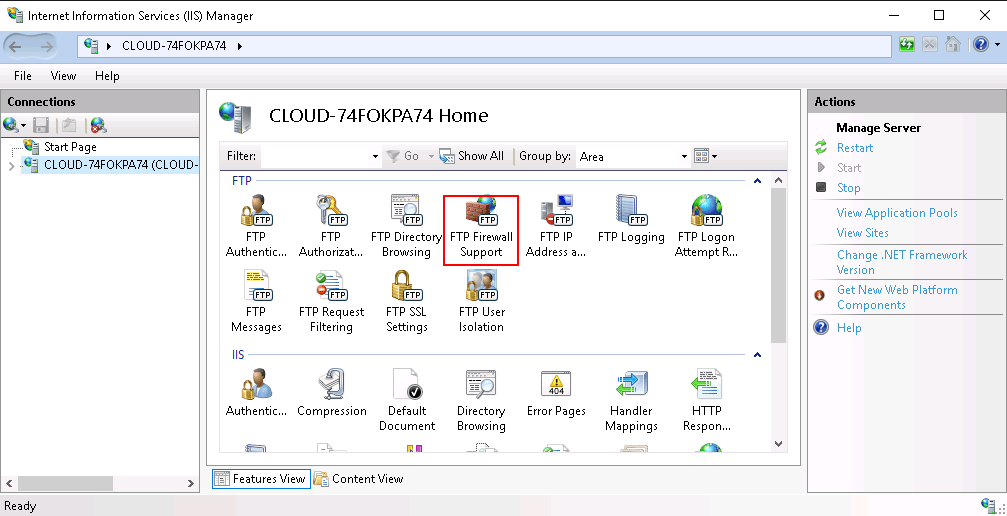
Task: Open the connection globe dropdown arrow
Action: 23,125
